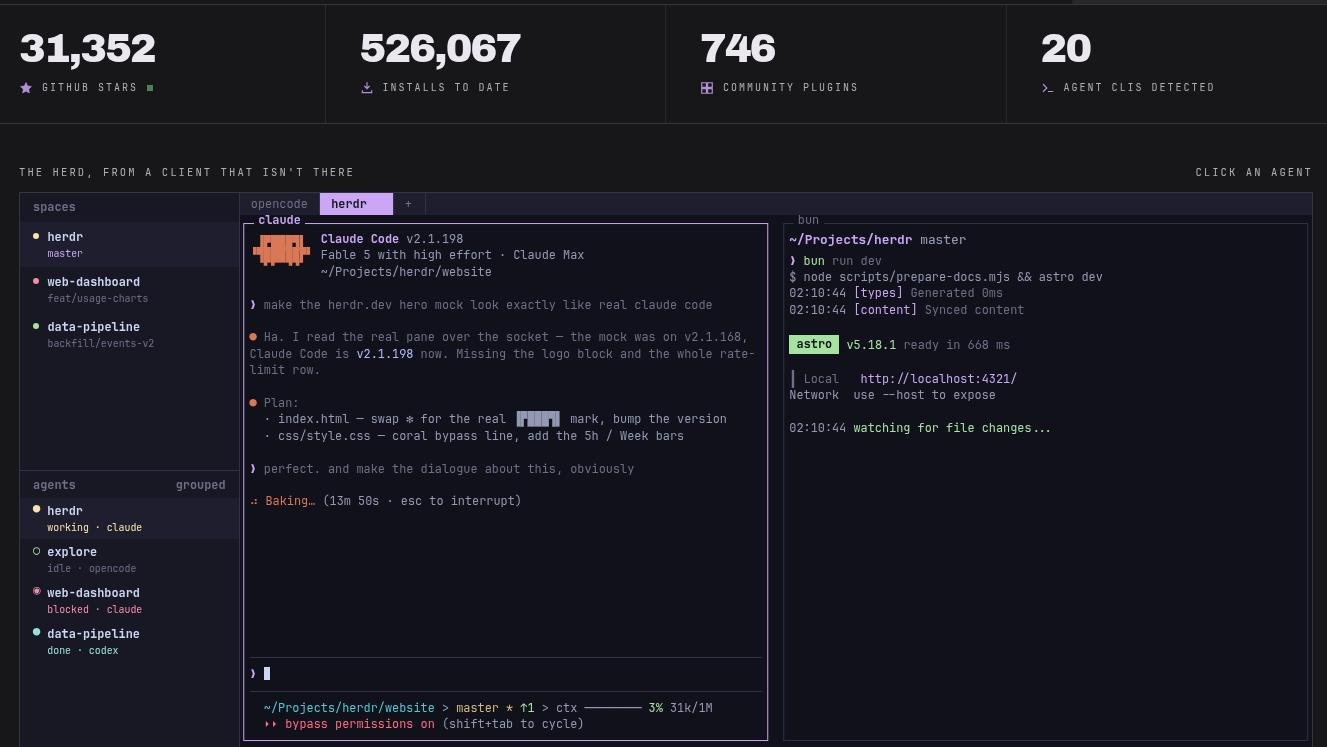The image size is (1327, 747).
Task: Click the '3%' context percentage
Action: click(x=655, y=708)
